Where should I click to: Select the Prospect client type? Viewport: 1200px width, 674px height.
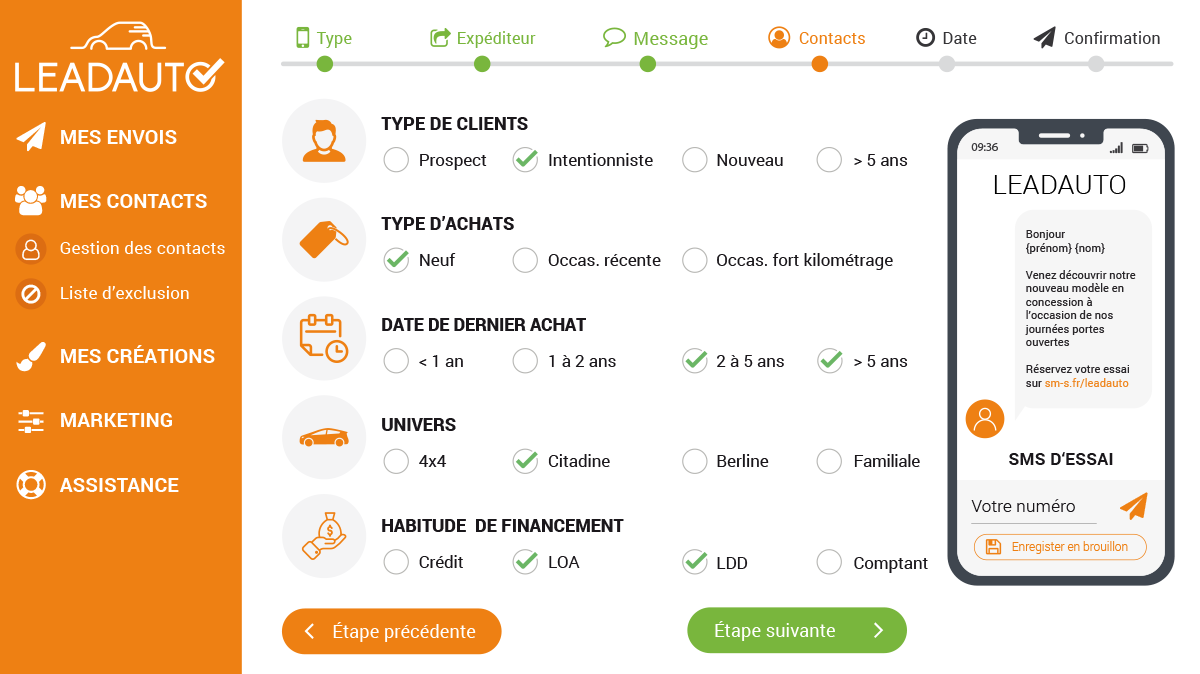coord(396,160)
